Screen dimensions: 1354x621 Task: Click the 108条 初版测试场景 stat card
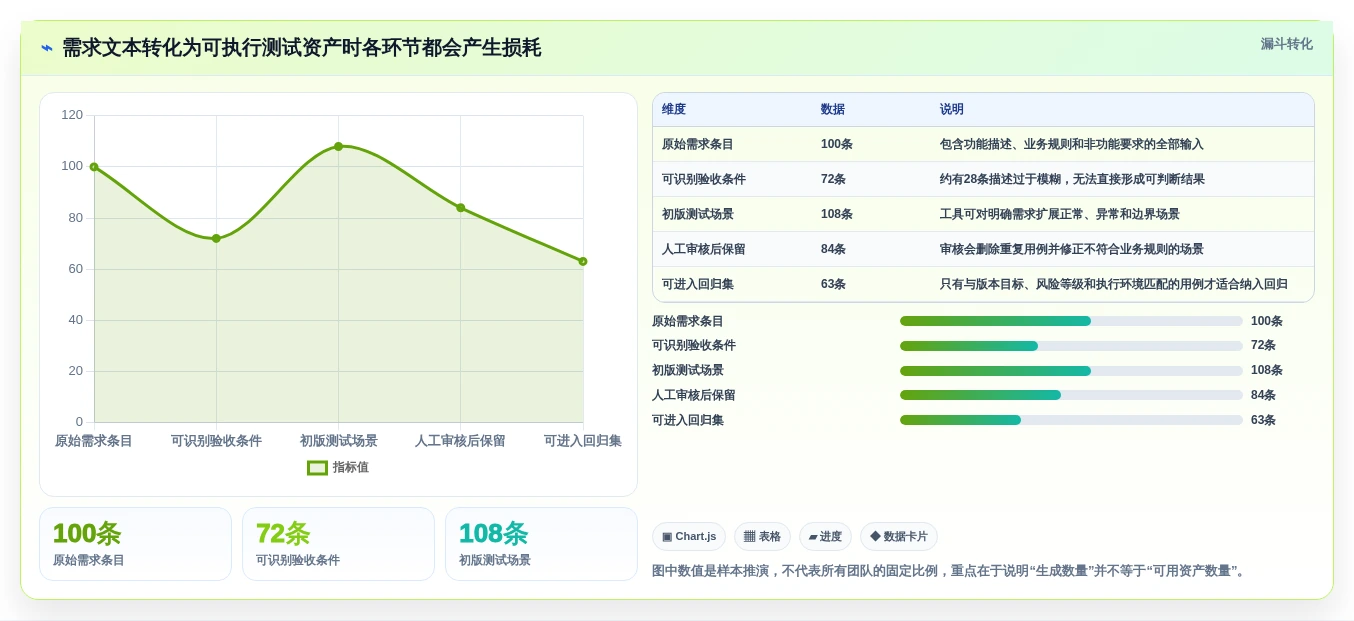pyautogui.click(x=541, y=544)
